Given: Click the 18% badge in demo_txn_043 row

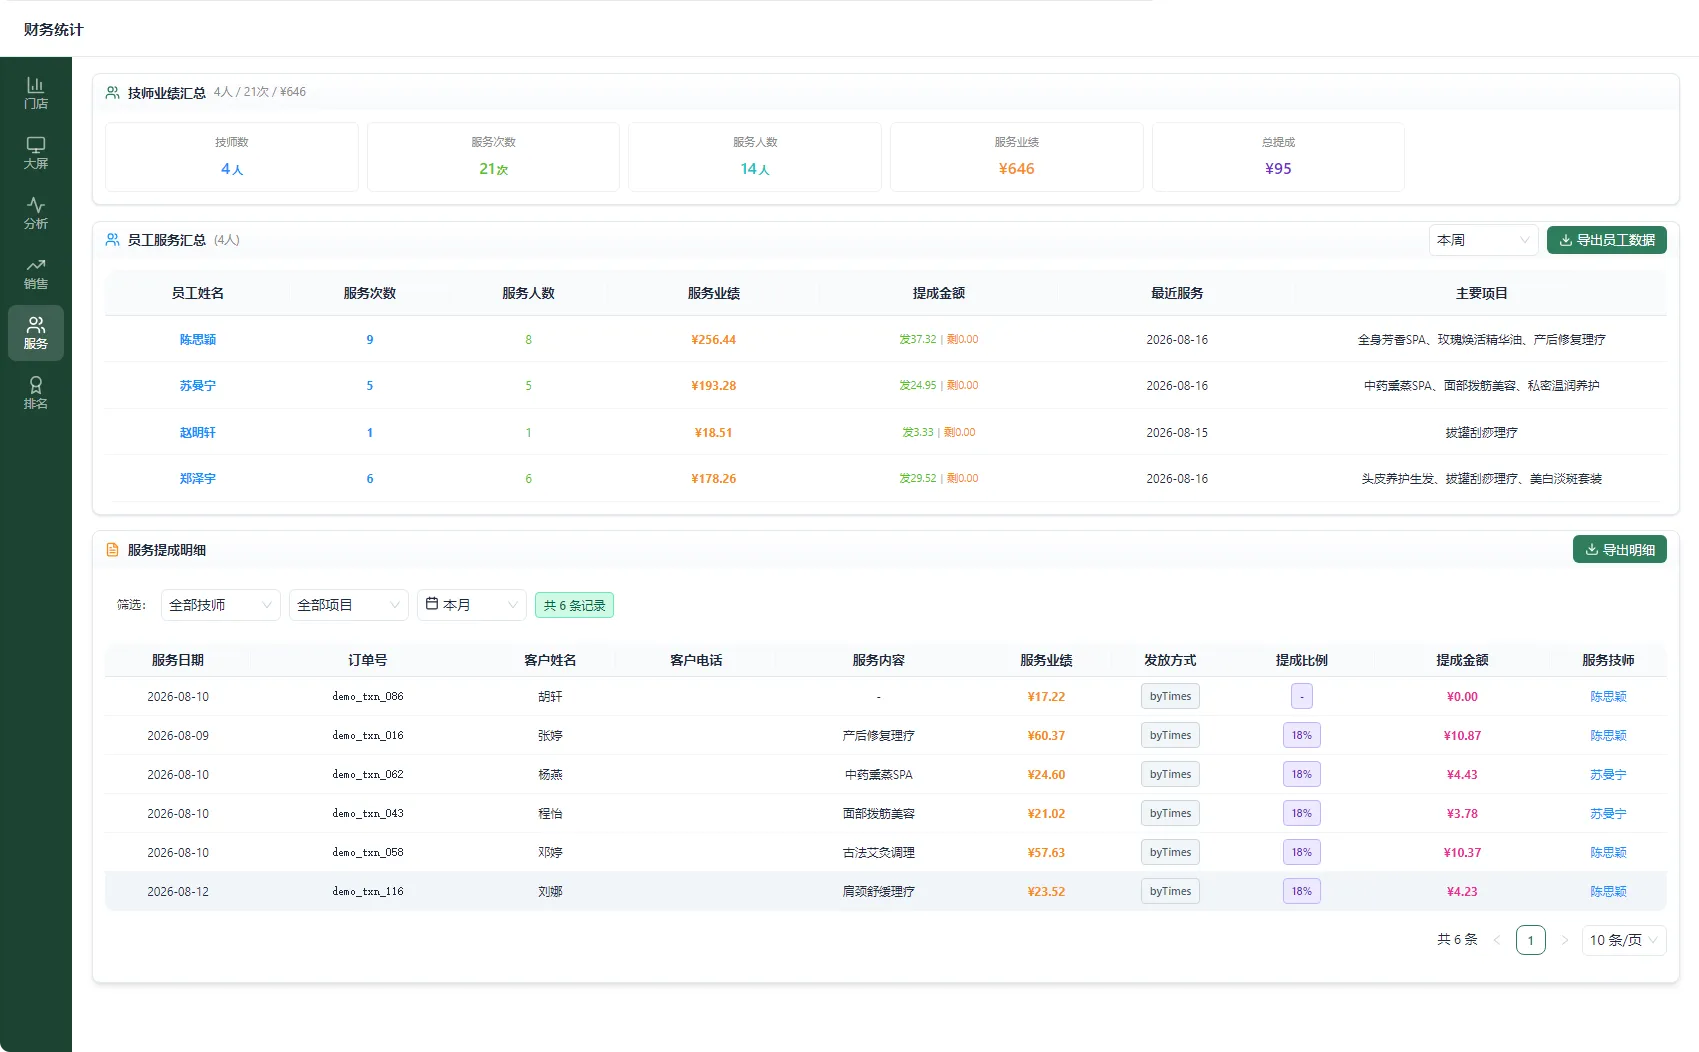Looking at the screenshot, I should [x=1302, y=814].
